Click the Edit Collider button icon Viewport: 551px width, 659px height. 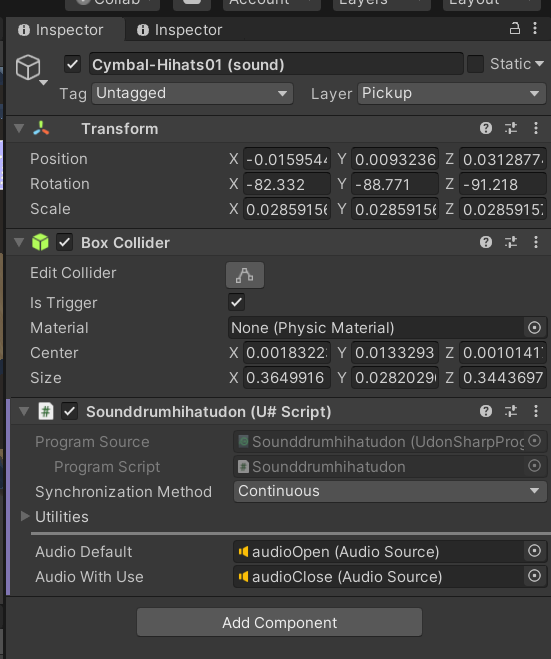(x=245, y=275)
